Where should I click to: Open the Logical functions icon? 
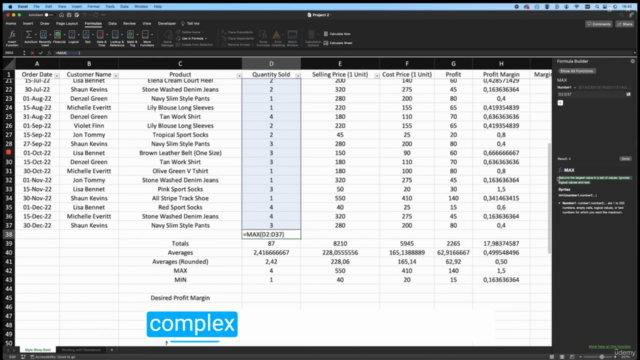click(72, 35)
